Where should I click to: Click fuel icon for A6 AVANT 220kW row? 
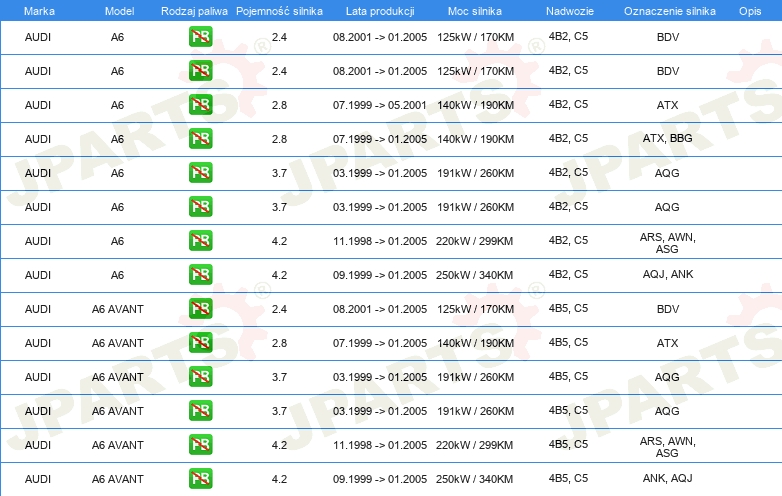coord(200,445)
